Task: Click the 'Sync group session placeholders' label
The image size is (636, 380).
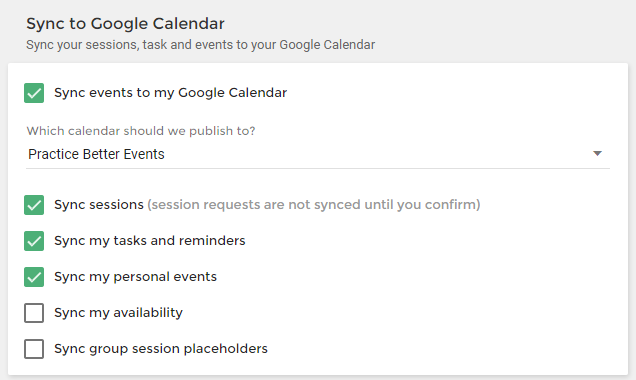Action: 161,349
